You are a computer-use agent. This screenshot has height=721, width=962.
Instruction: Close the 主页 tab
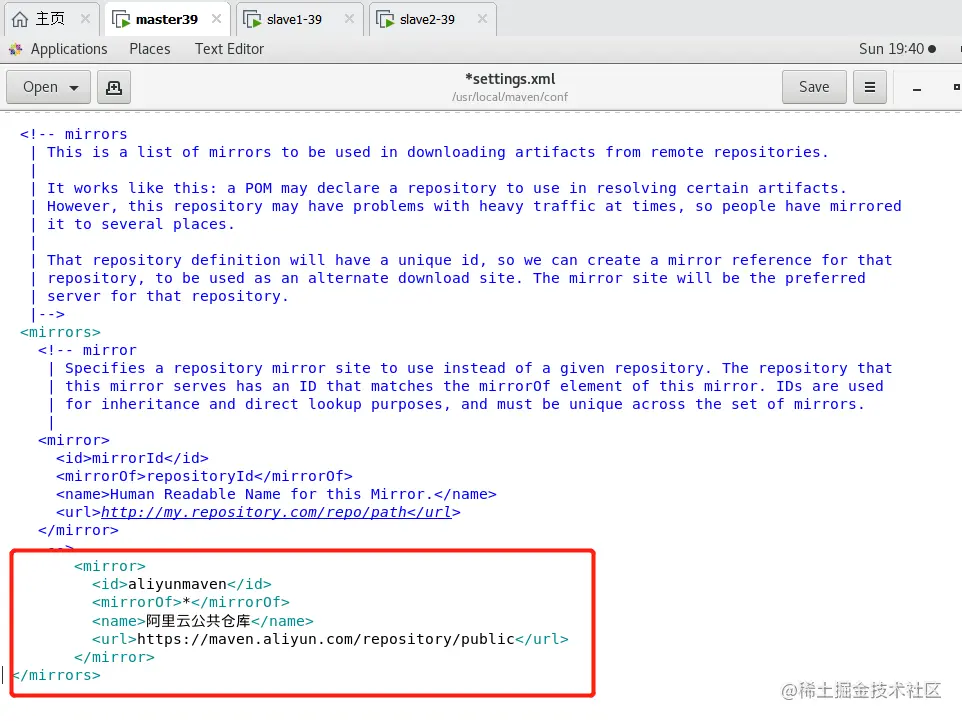click(x=85, y=19)
